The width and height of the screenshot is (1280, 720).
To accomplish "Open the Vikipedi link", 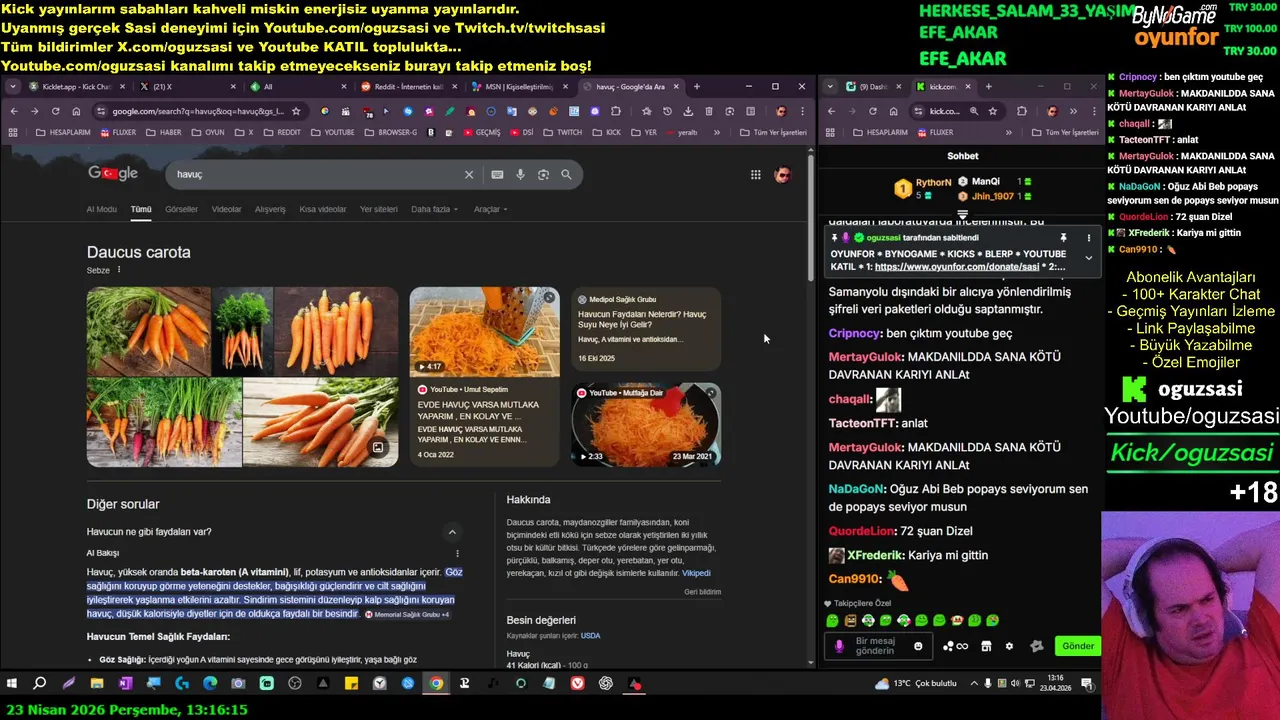I will (x=696, y=574).
